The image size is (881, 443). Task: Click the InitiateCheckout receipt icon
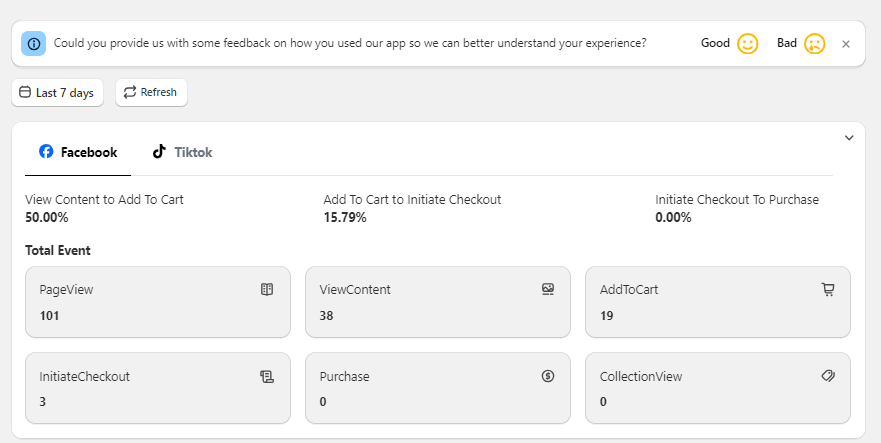267,377
